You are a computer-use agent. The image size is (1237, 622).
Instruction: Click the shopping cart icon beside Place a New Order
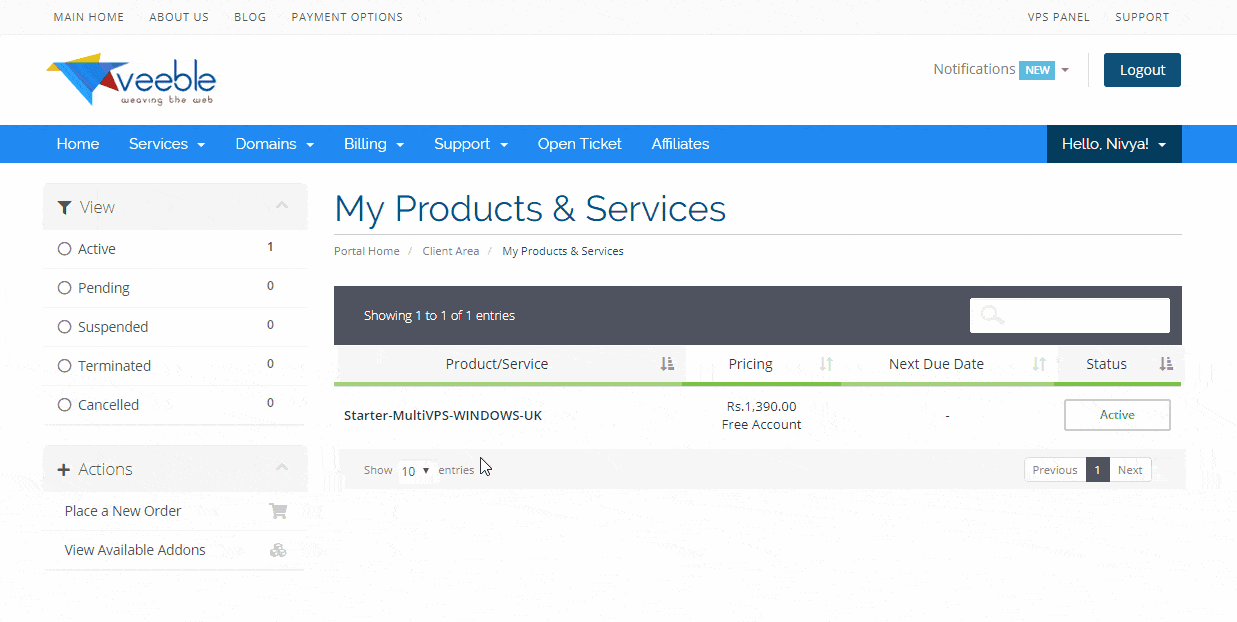[x=278, y=511]
